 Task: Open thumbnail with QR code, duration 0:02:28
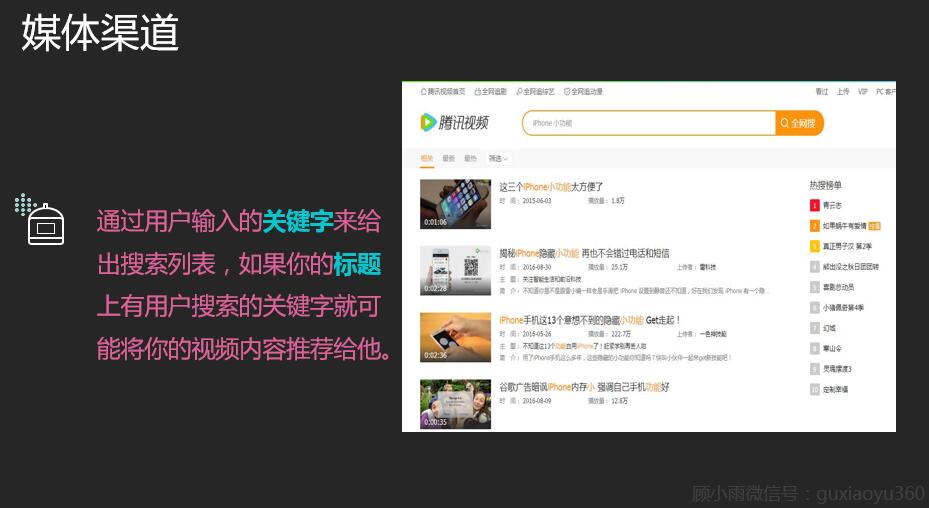(456, 270)
